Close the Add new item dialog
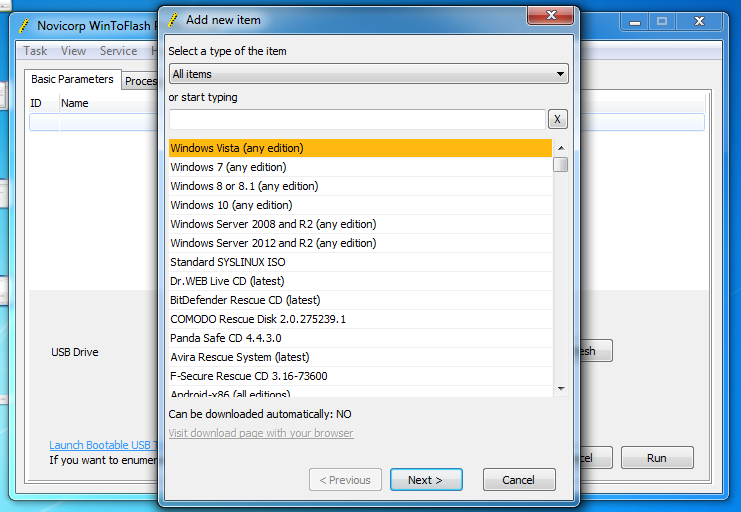Screen dimensions: 741x512 551,15
